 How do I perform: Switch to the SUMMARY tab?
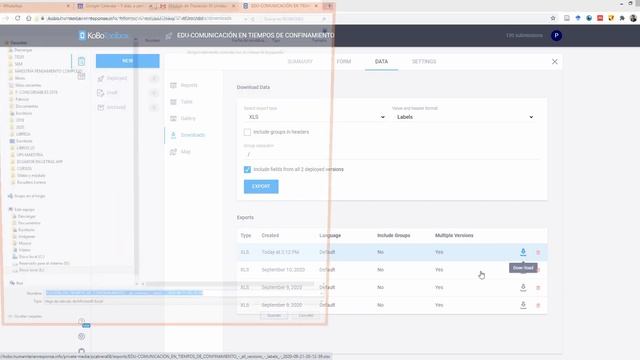point(300,62)
